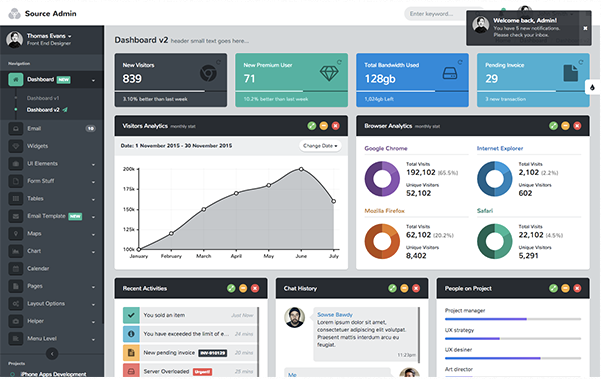Screen dimensions: 601x379
Task: Click the Chart sidebar icon
Action: click(x=16, y=251)
